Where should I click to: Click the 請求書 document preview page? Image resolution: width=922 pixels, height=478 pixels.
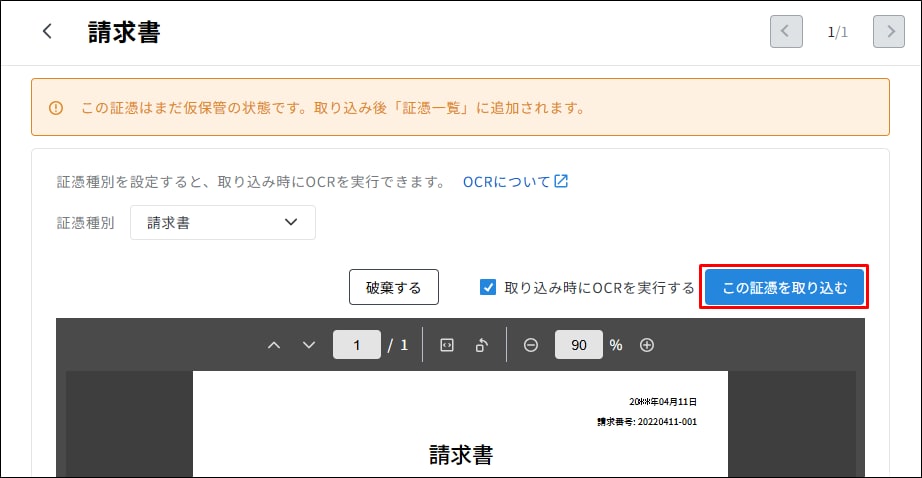[x=460, y=424]
